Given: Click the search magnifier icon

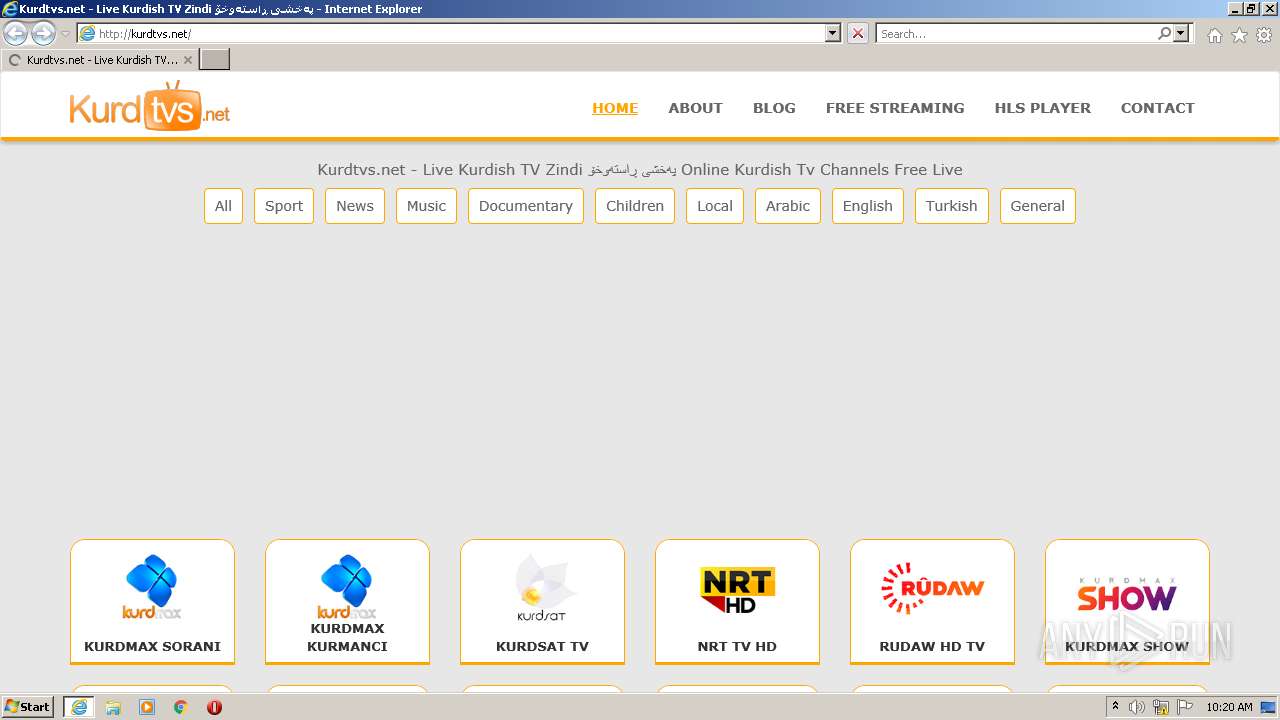Looking at the screenshot, I should tap(1164, 33).
